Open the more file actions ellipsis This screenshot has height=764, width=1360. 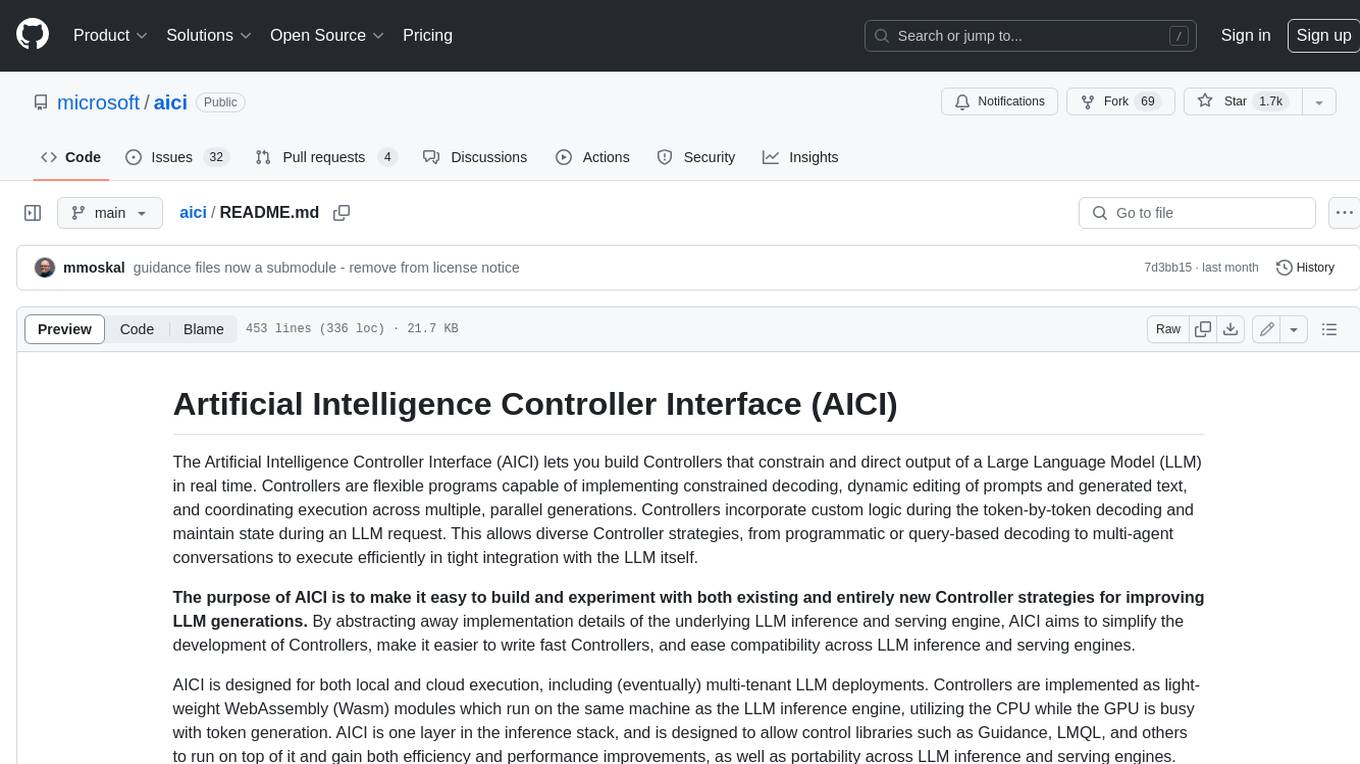coord(1345,213)
